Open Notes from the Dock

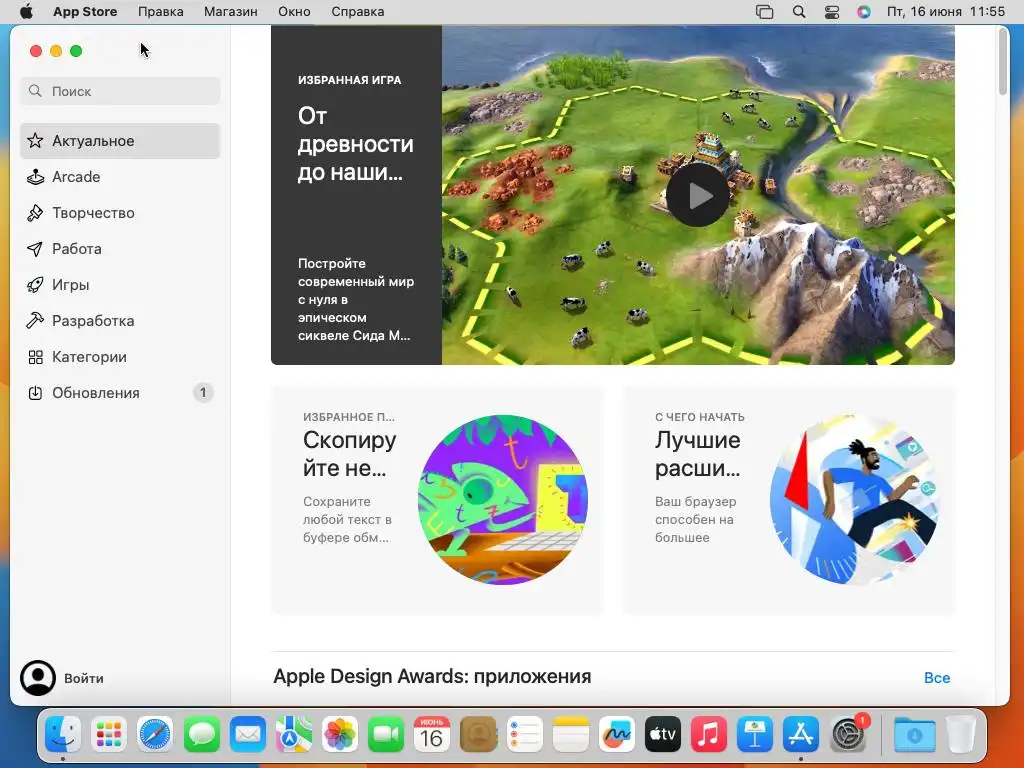point(571,735)
